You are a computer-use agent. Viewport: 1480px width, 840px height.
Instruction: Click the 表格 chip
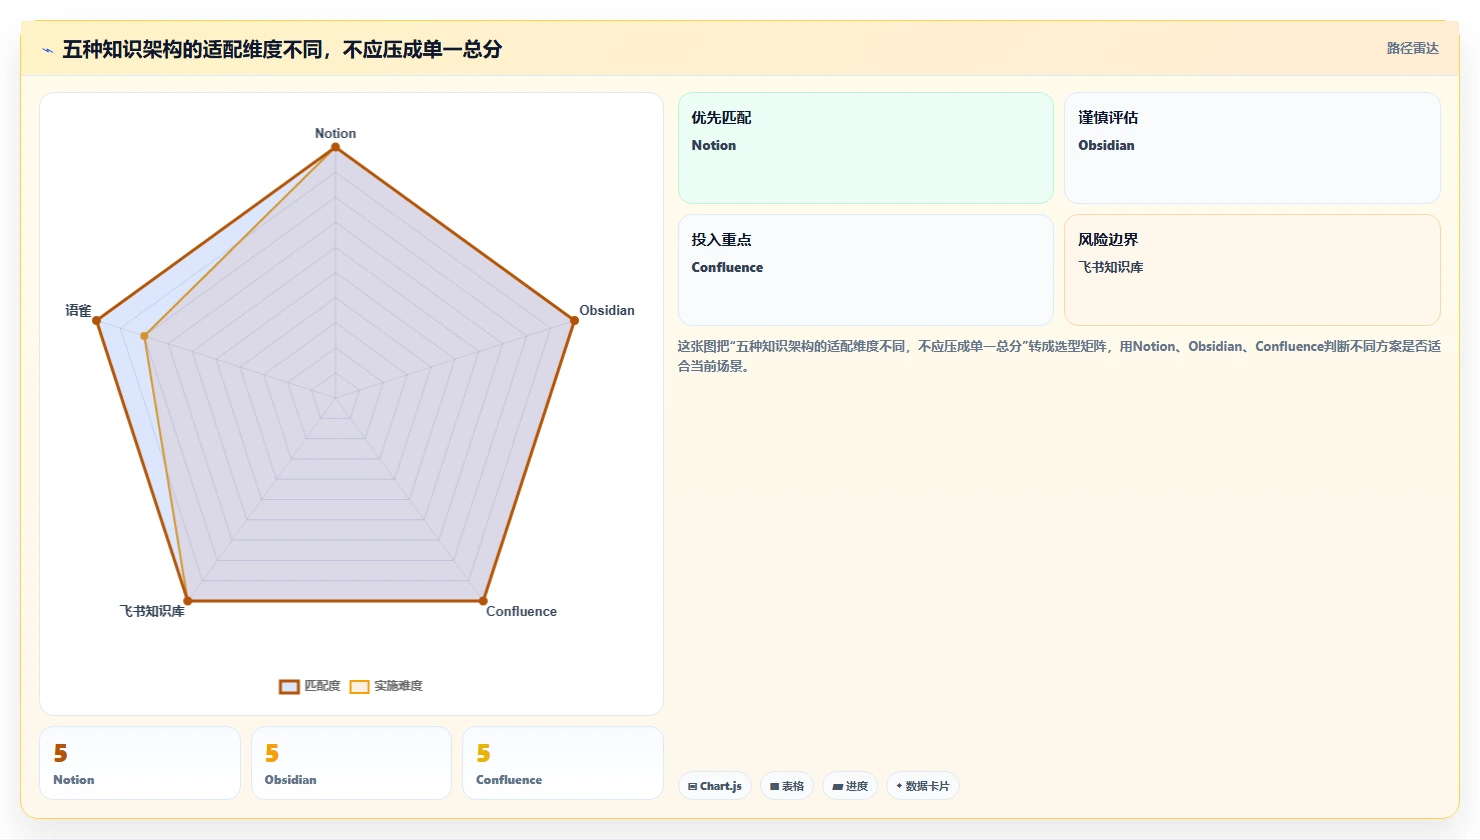pos(787,786)
